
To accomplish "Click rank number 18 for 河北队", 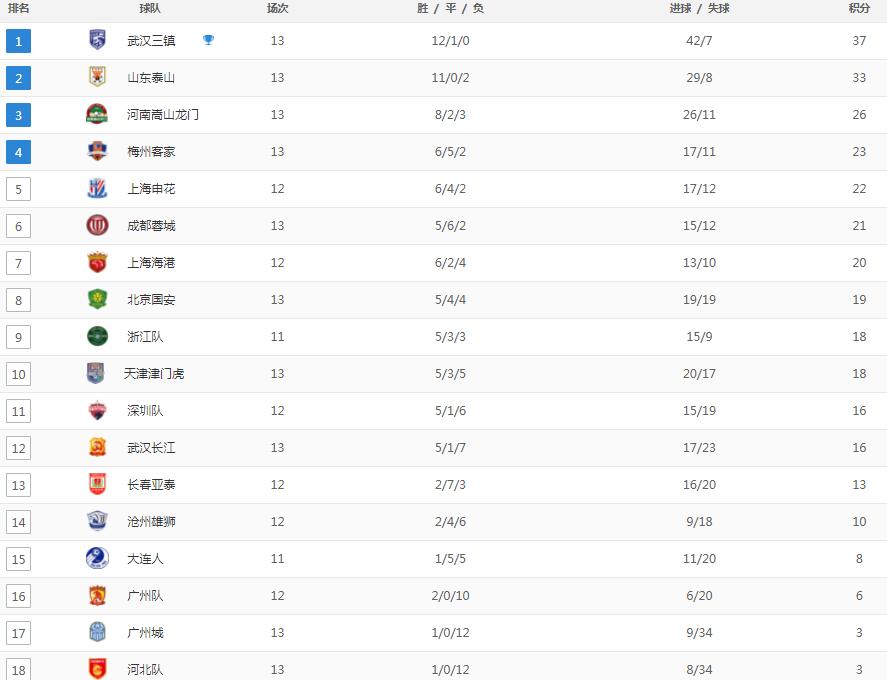I will (x=18, y=670).
